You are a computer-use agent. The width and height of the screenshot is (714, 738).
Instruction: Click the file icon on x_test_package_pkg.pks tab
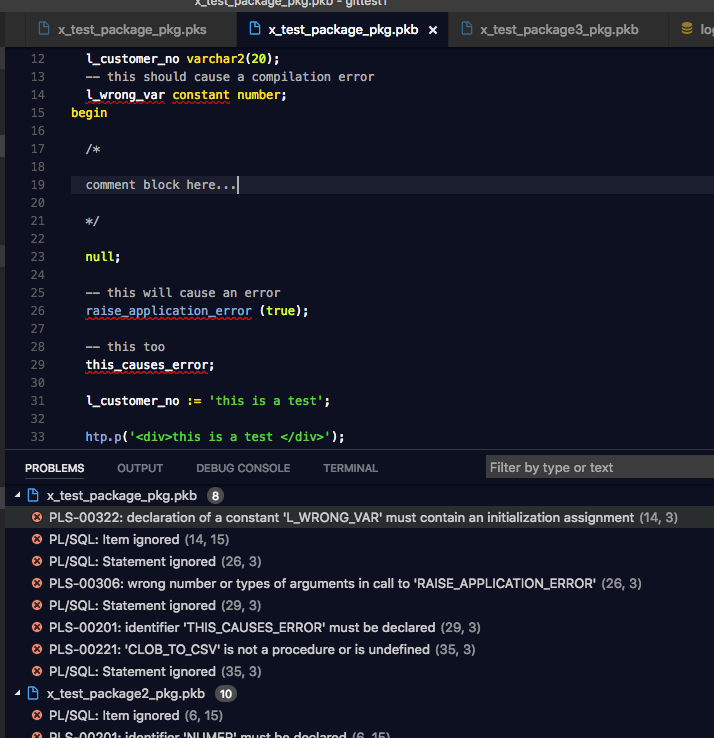coord(44,29)
